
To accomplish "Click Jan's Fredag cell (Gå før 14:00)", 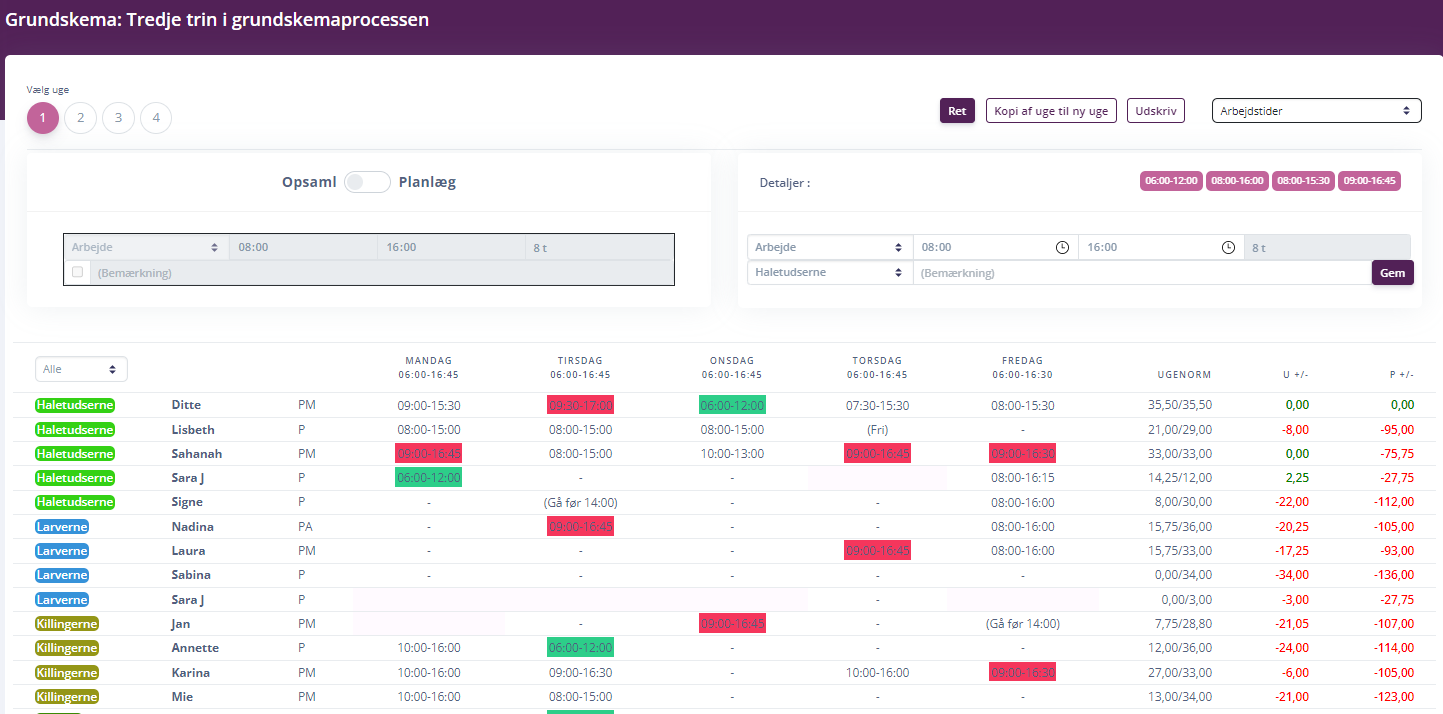I will (x=1022, y=623).
